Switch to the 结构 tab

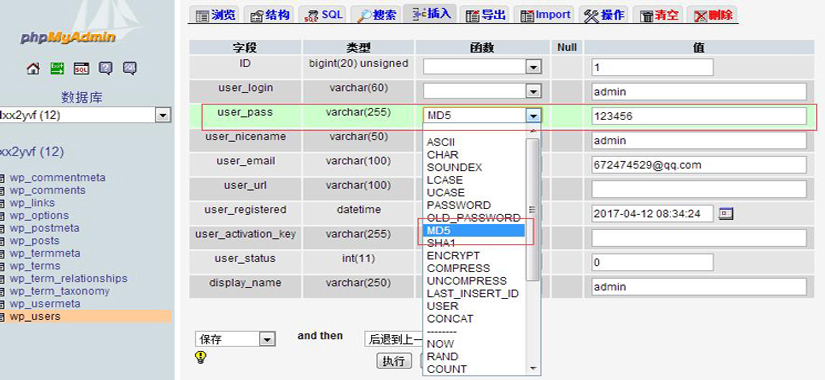point(270,15)
